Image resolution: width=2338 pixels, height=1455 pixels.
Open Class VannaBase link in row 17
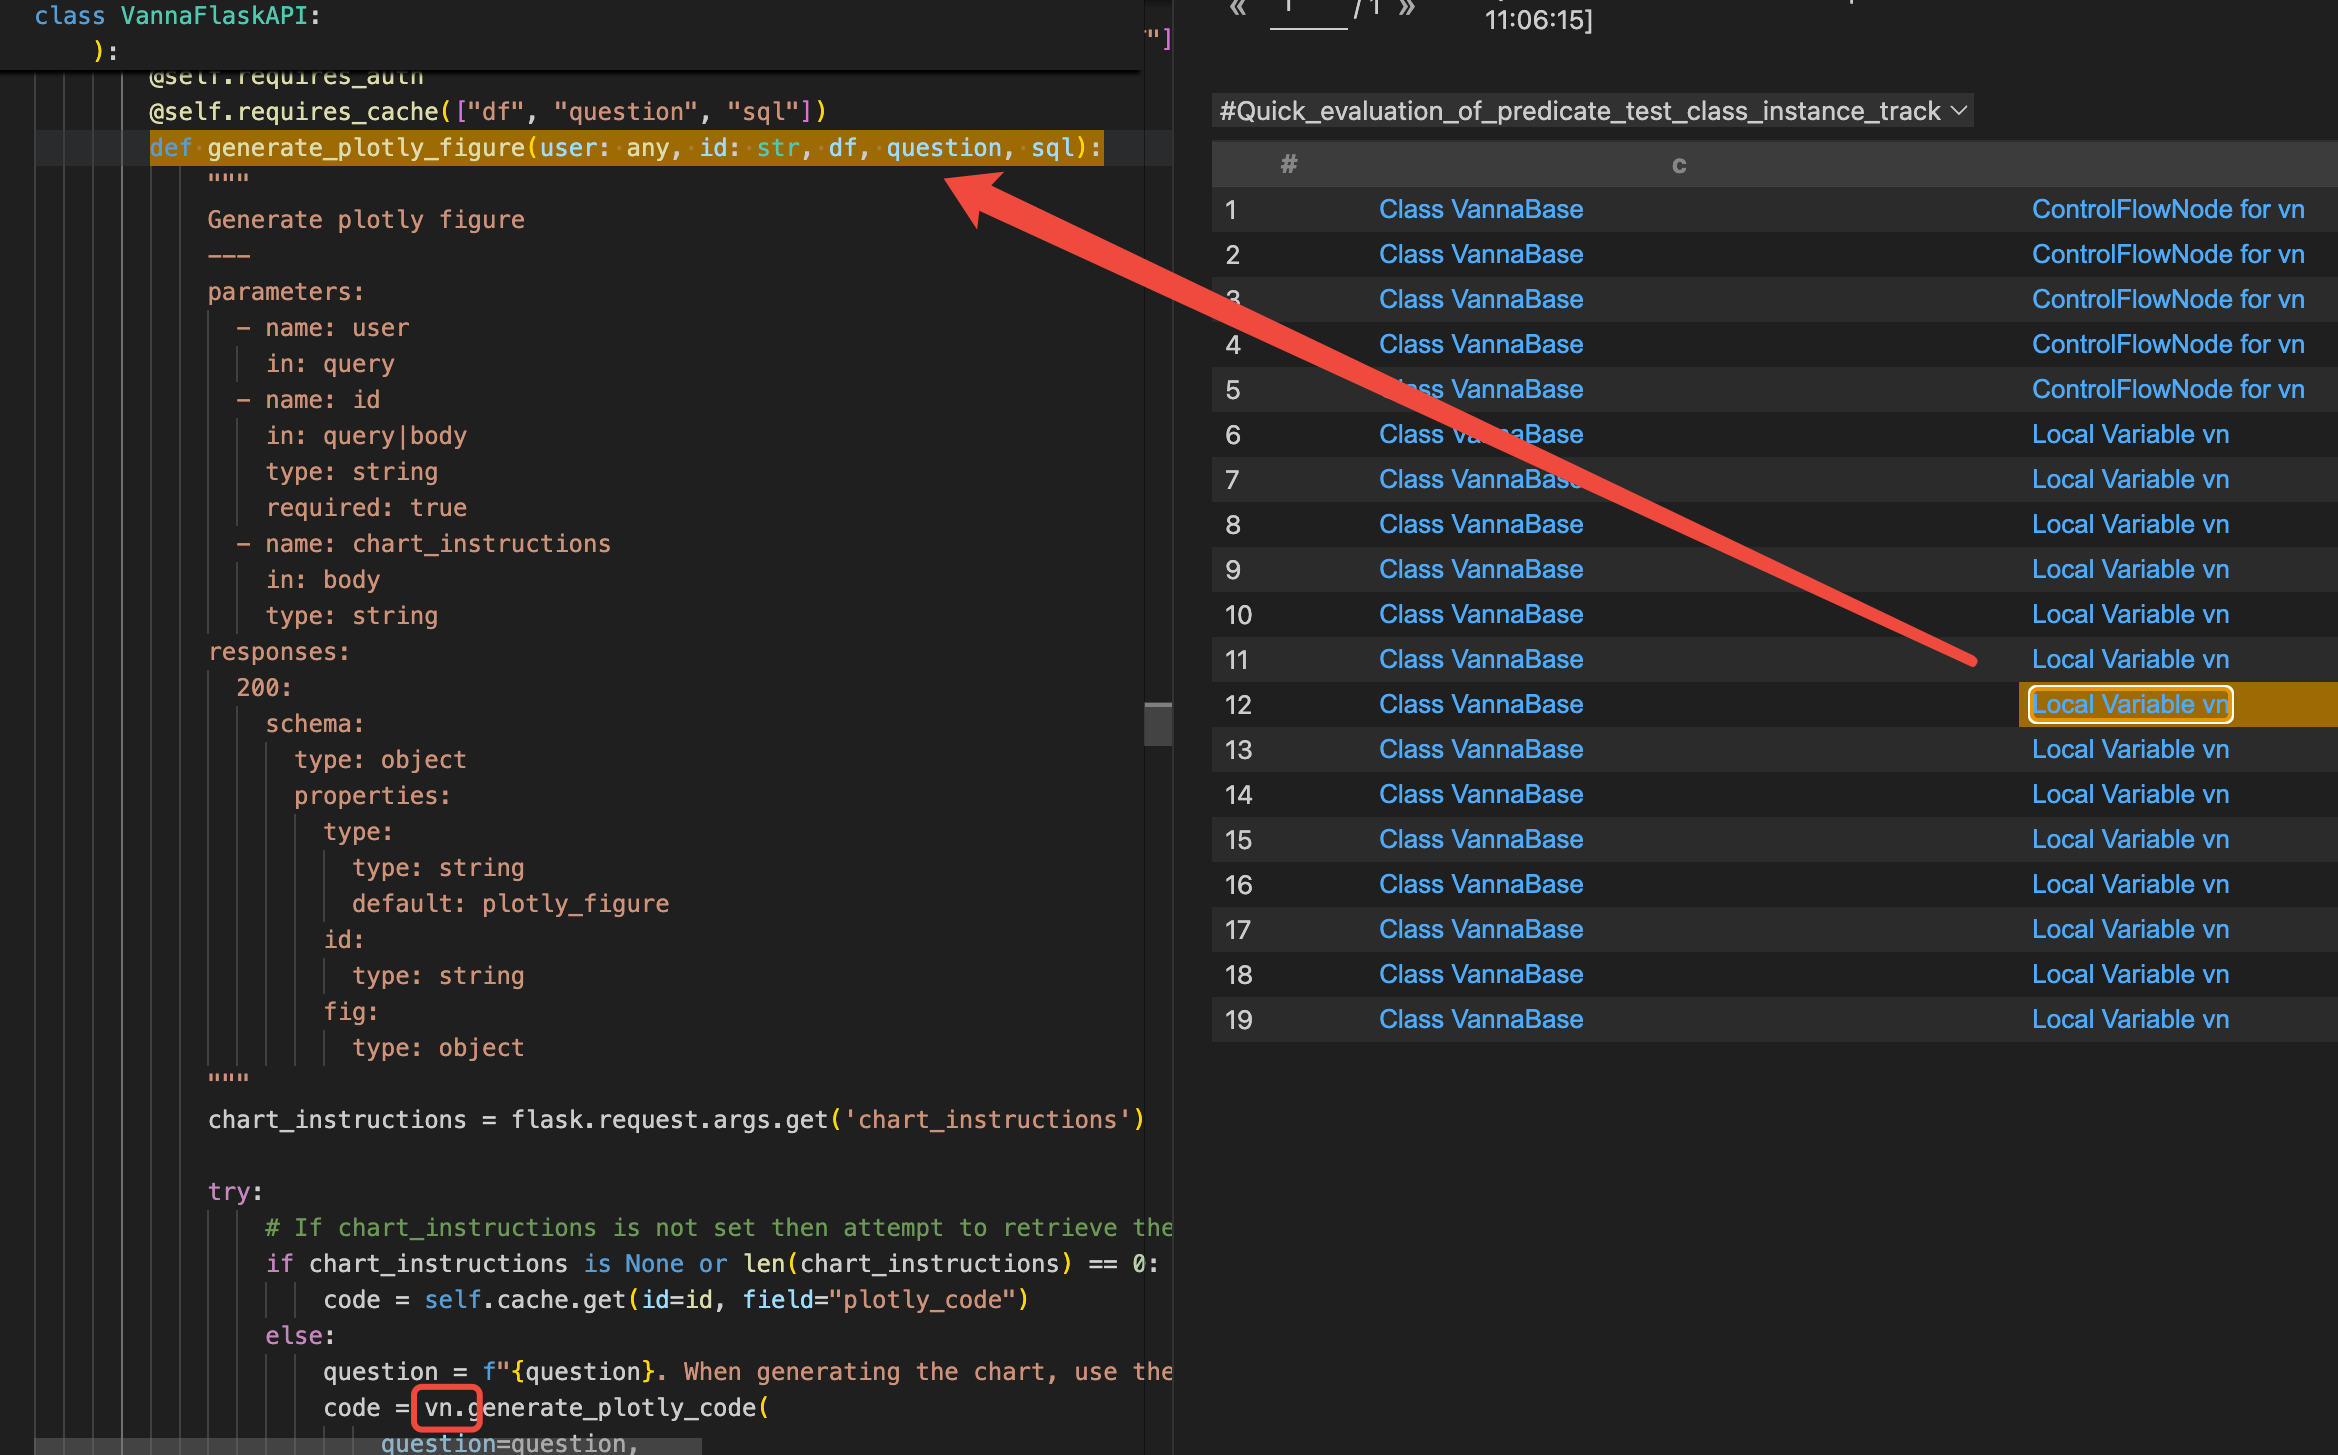[x=1481, y=929]
